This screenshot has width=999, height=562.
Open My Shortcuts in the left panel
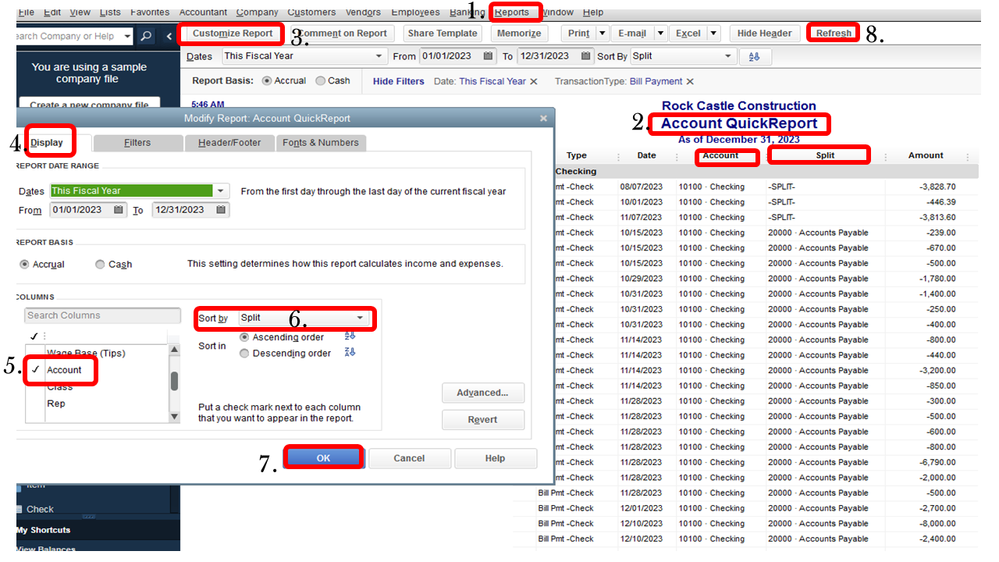(43, 530)
